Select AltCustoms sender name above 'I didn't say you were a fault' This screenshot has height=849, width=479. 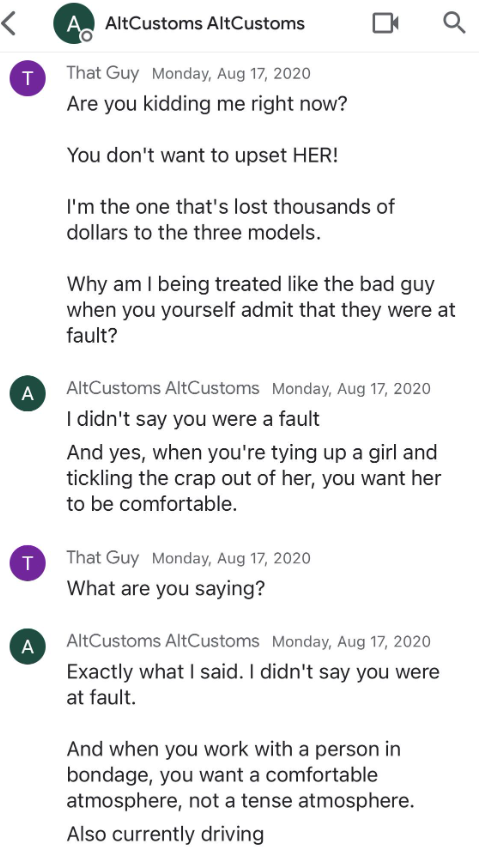click(163, 388)
